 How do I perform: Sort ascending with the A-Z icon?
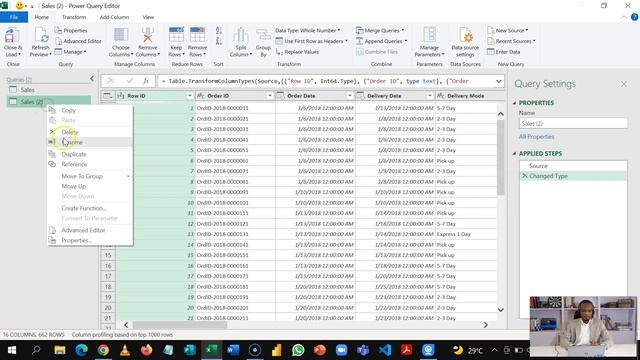tap(219, 31)
